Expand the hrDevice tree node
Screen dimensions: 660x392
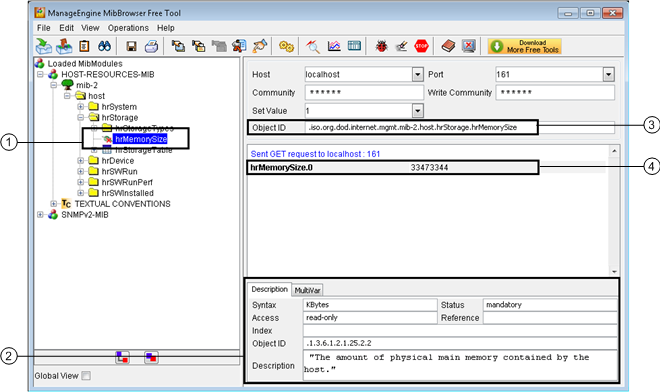pyautogui.click(x=80, y=160)
